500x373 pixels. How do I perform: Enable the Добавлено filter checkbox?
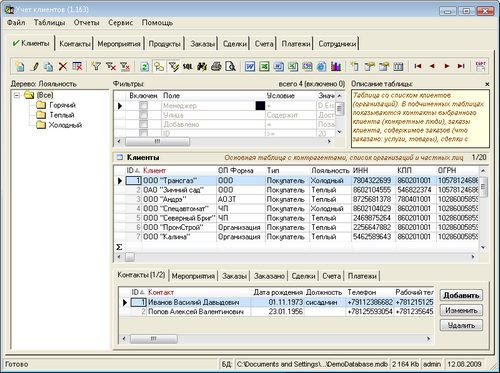143,124
